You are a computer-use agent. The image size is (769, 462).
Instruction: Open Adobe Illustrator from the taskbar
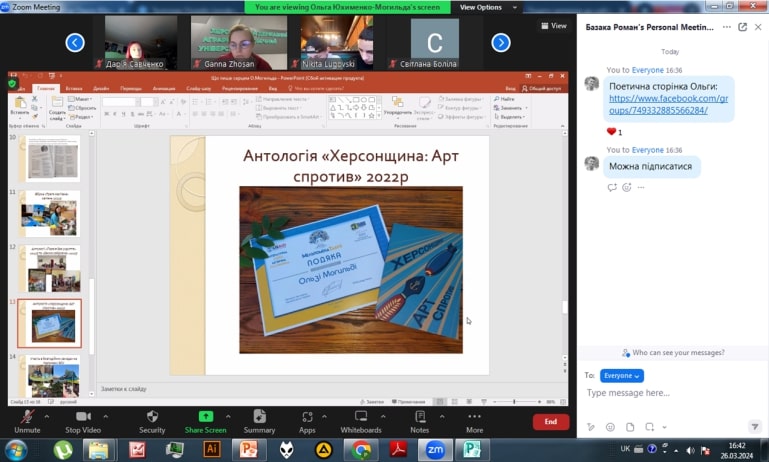[x=211, y=450]
